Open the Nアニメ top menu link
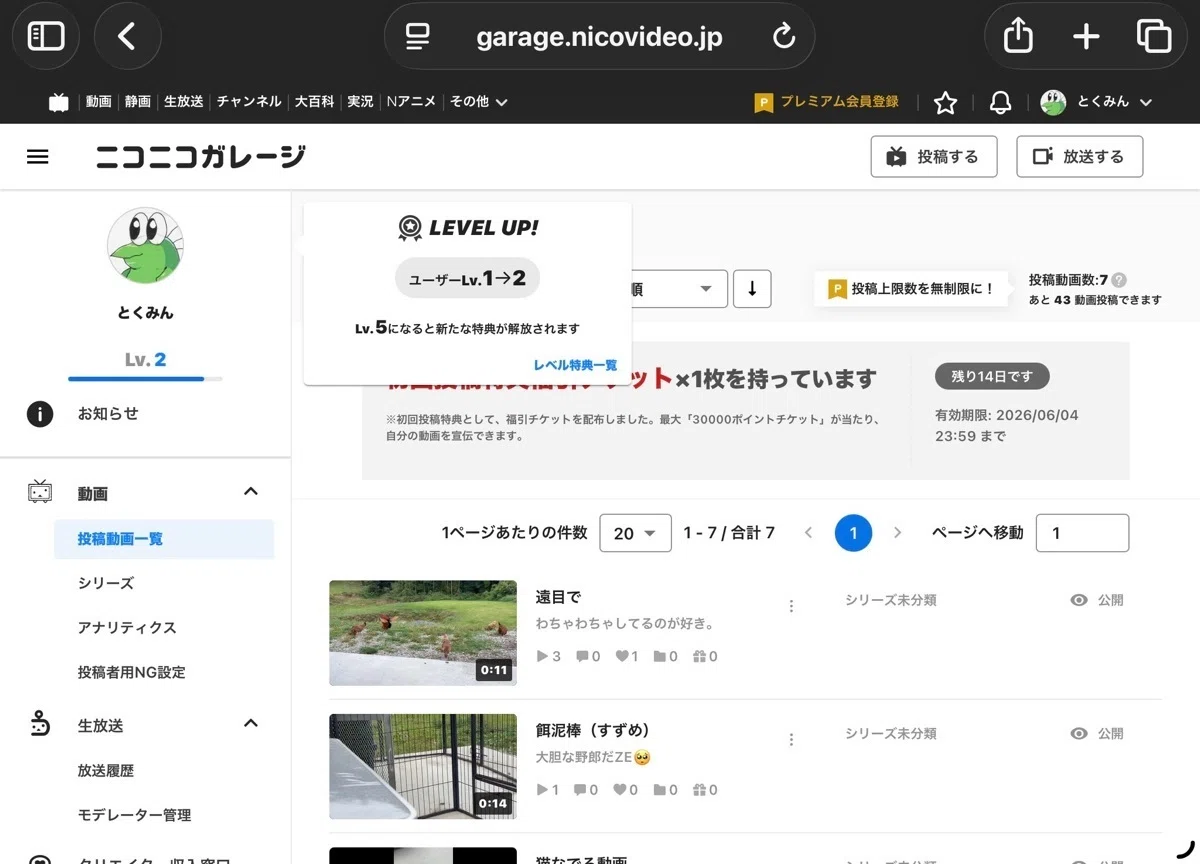 411,102
